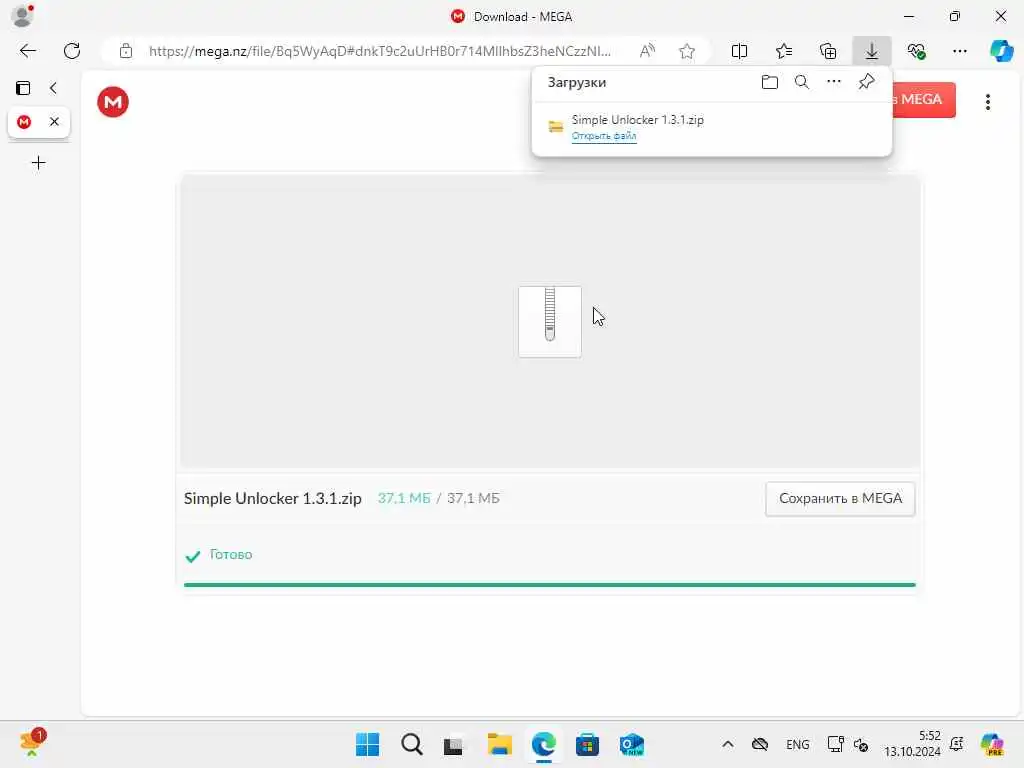
Task: Switch to Microsoft Edge taskbar icon
Action: click(x=543, y=744)
